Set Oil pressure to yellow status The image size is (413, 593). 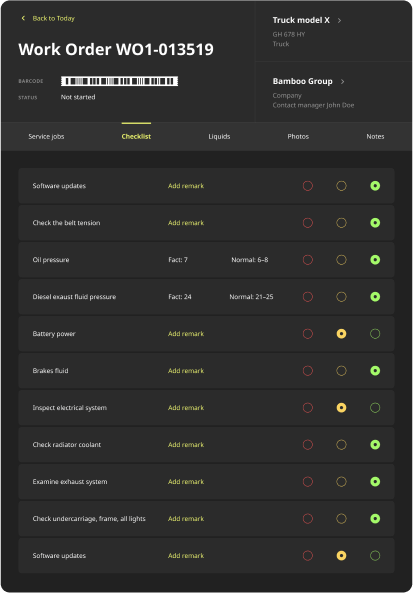(342, 260)
